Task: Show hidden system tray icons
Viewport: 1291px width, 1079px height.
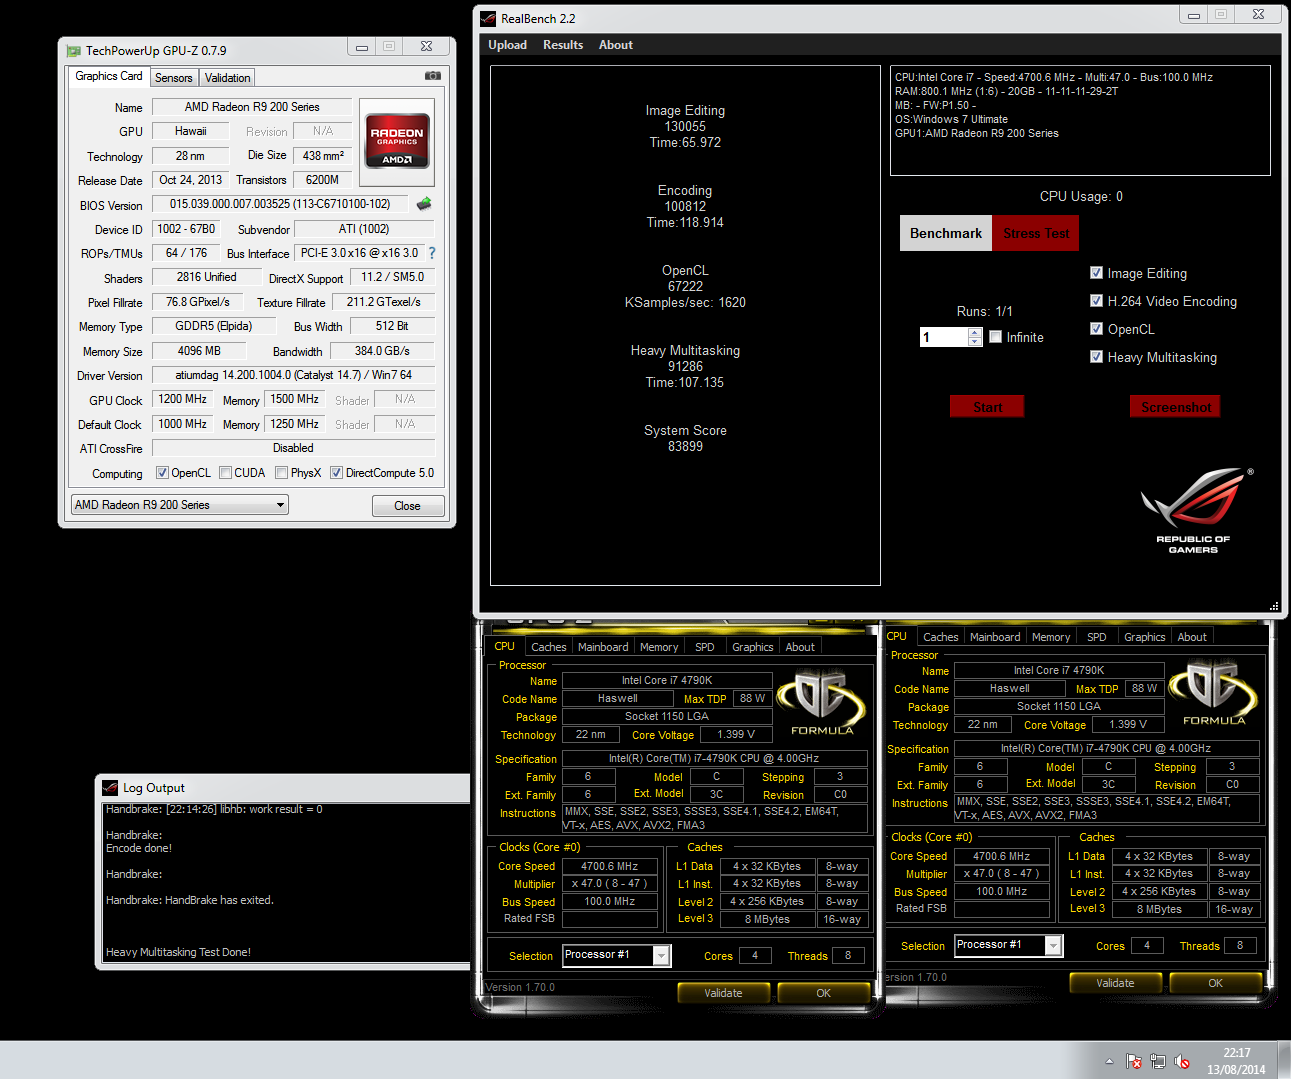Action: (x=1109, y=1061)
